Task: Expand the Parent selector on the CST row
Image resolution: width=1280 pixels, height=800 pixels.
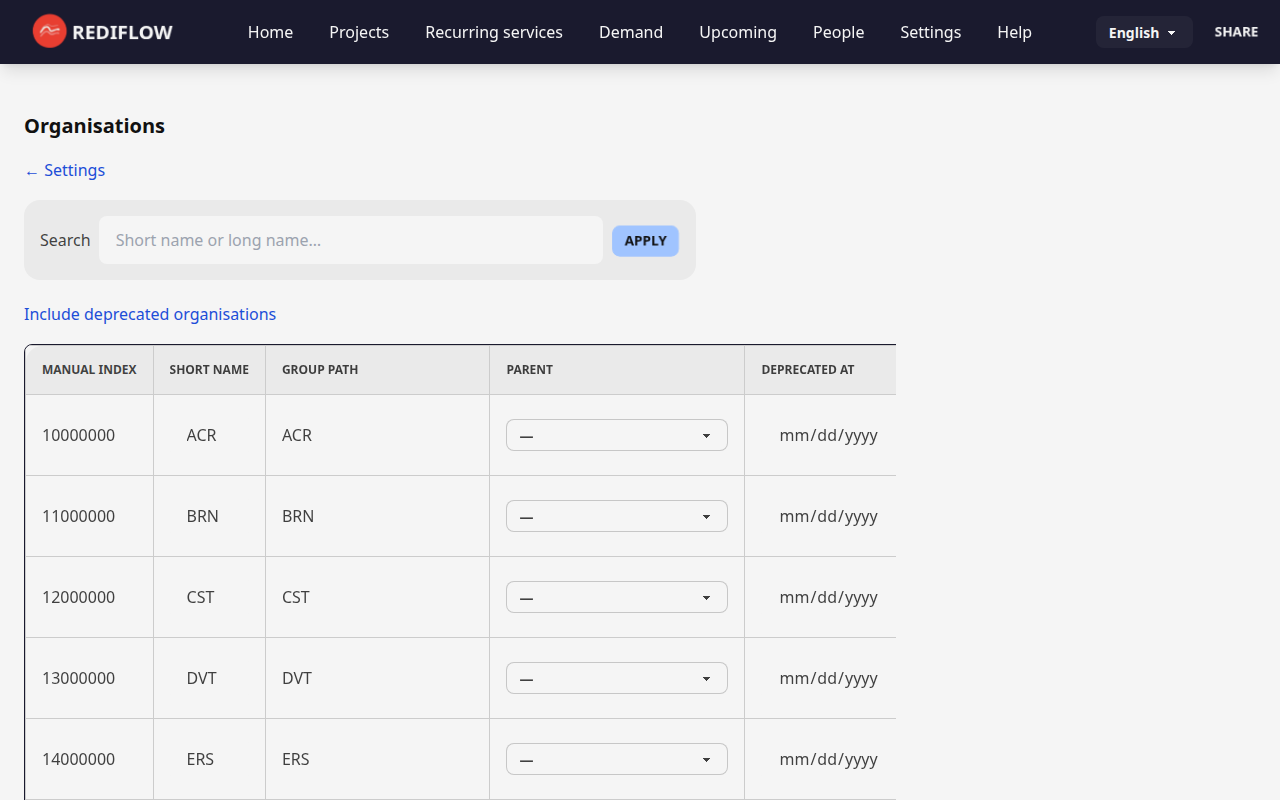Action: [616, 596]
